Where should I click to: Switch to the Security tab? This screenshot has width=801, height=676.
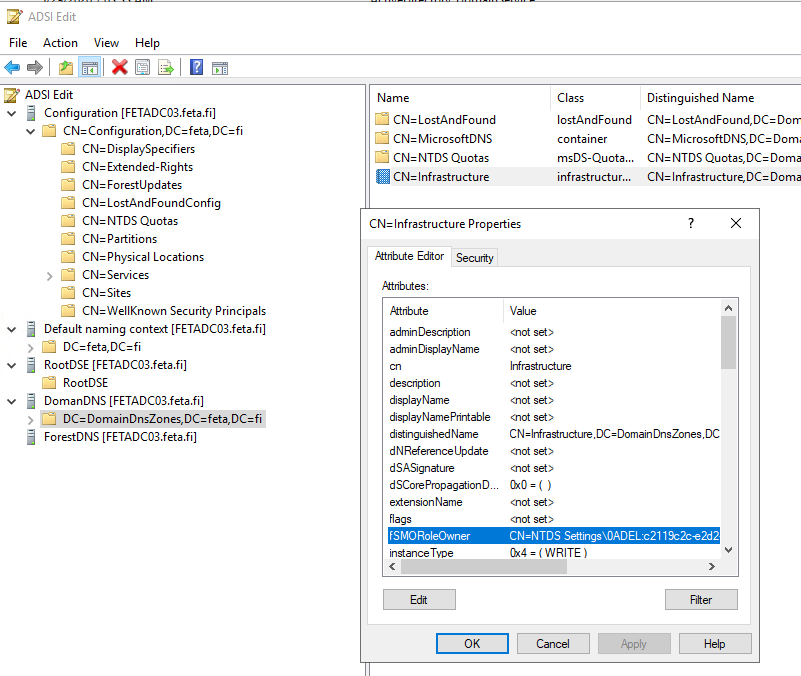pos(474,257)
